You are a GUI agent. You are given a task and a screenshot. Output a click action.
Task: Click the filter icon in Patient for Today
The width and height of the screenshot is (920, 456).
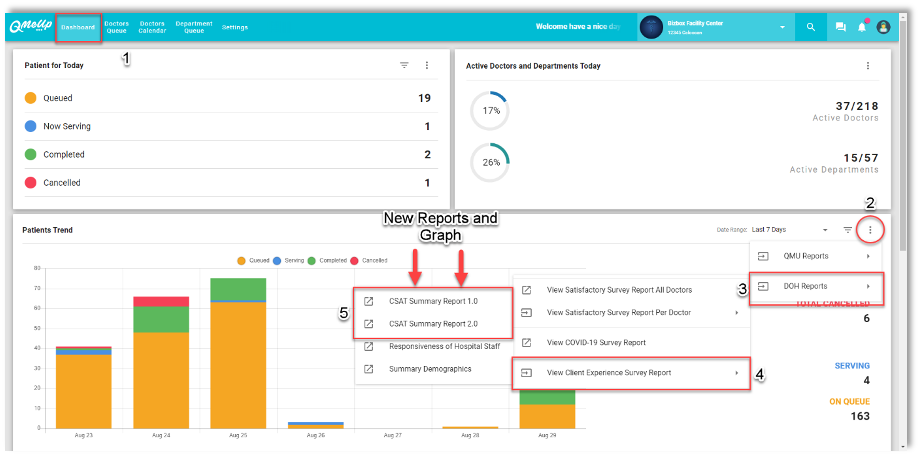(x=405, y=65)
